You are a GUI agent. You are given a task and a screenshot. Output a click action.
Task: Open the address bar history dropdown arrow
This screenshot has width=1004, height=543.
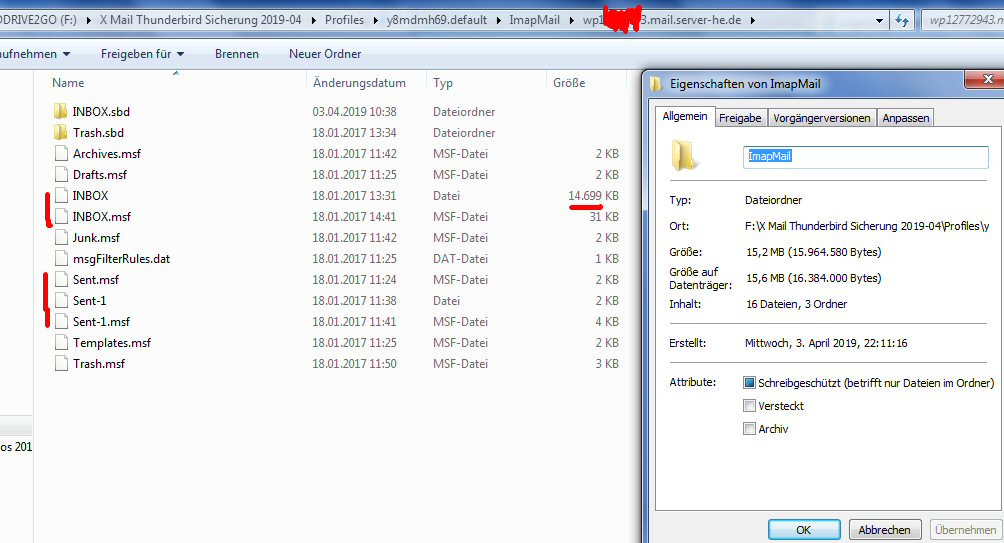pos(879,20)
